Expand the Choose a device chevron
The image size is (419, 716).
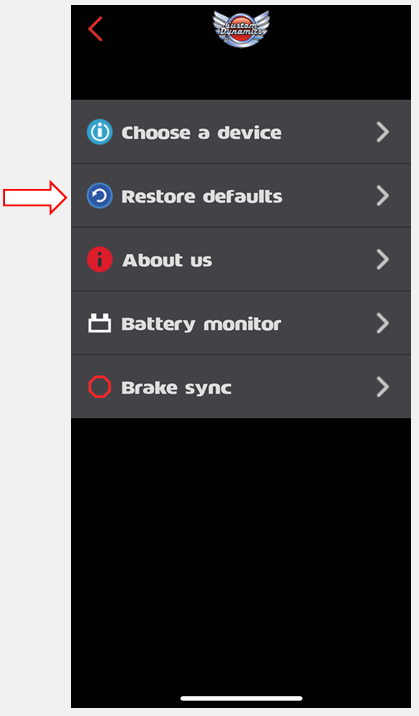click(382, 132)
